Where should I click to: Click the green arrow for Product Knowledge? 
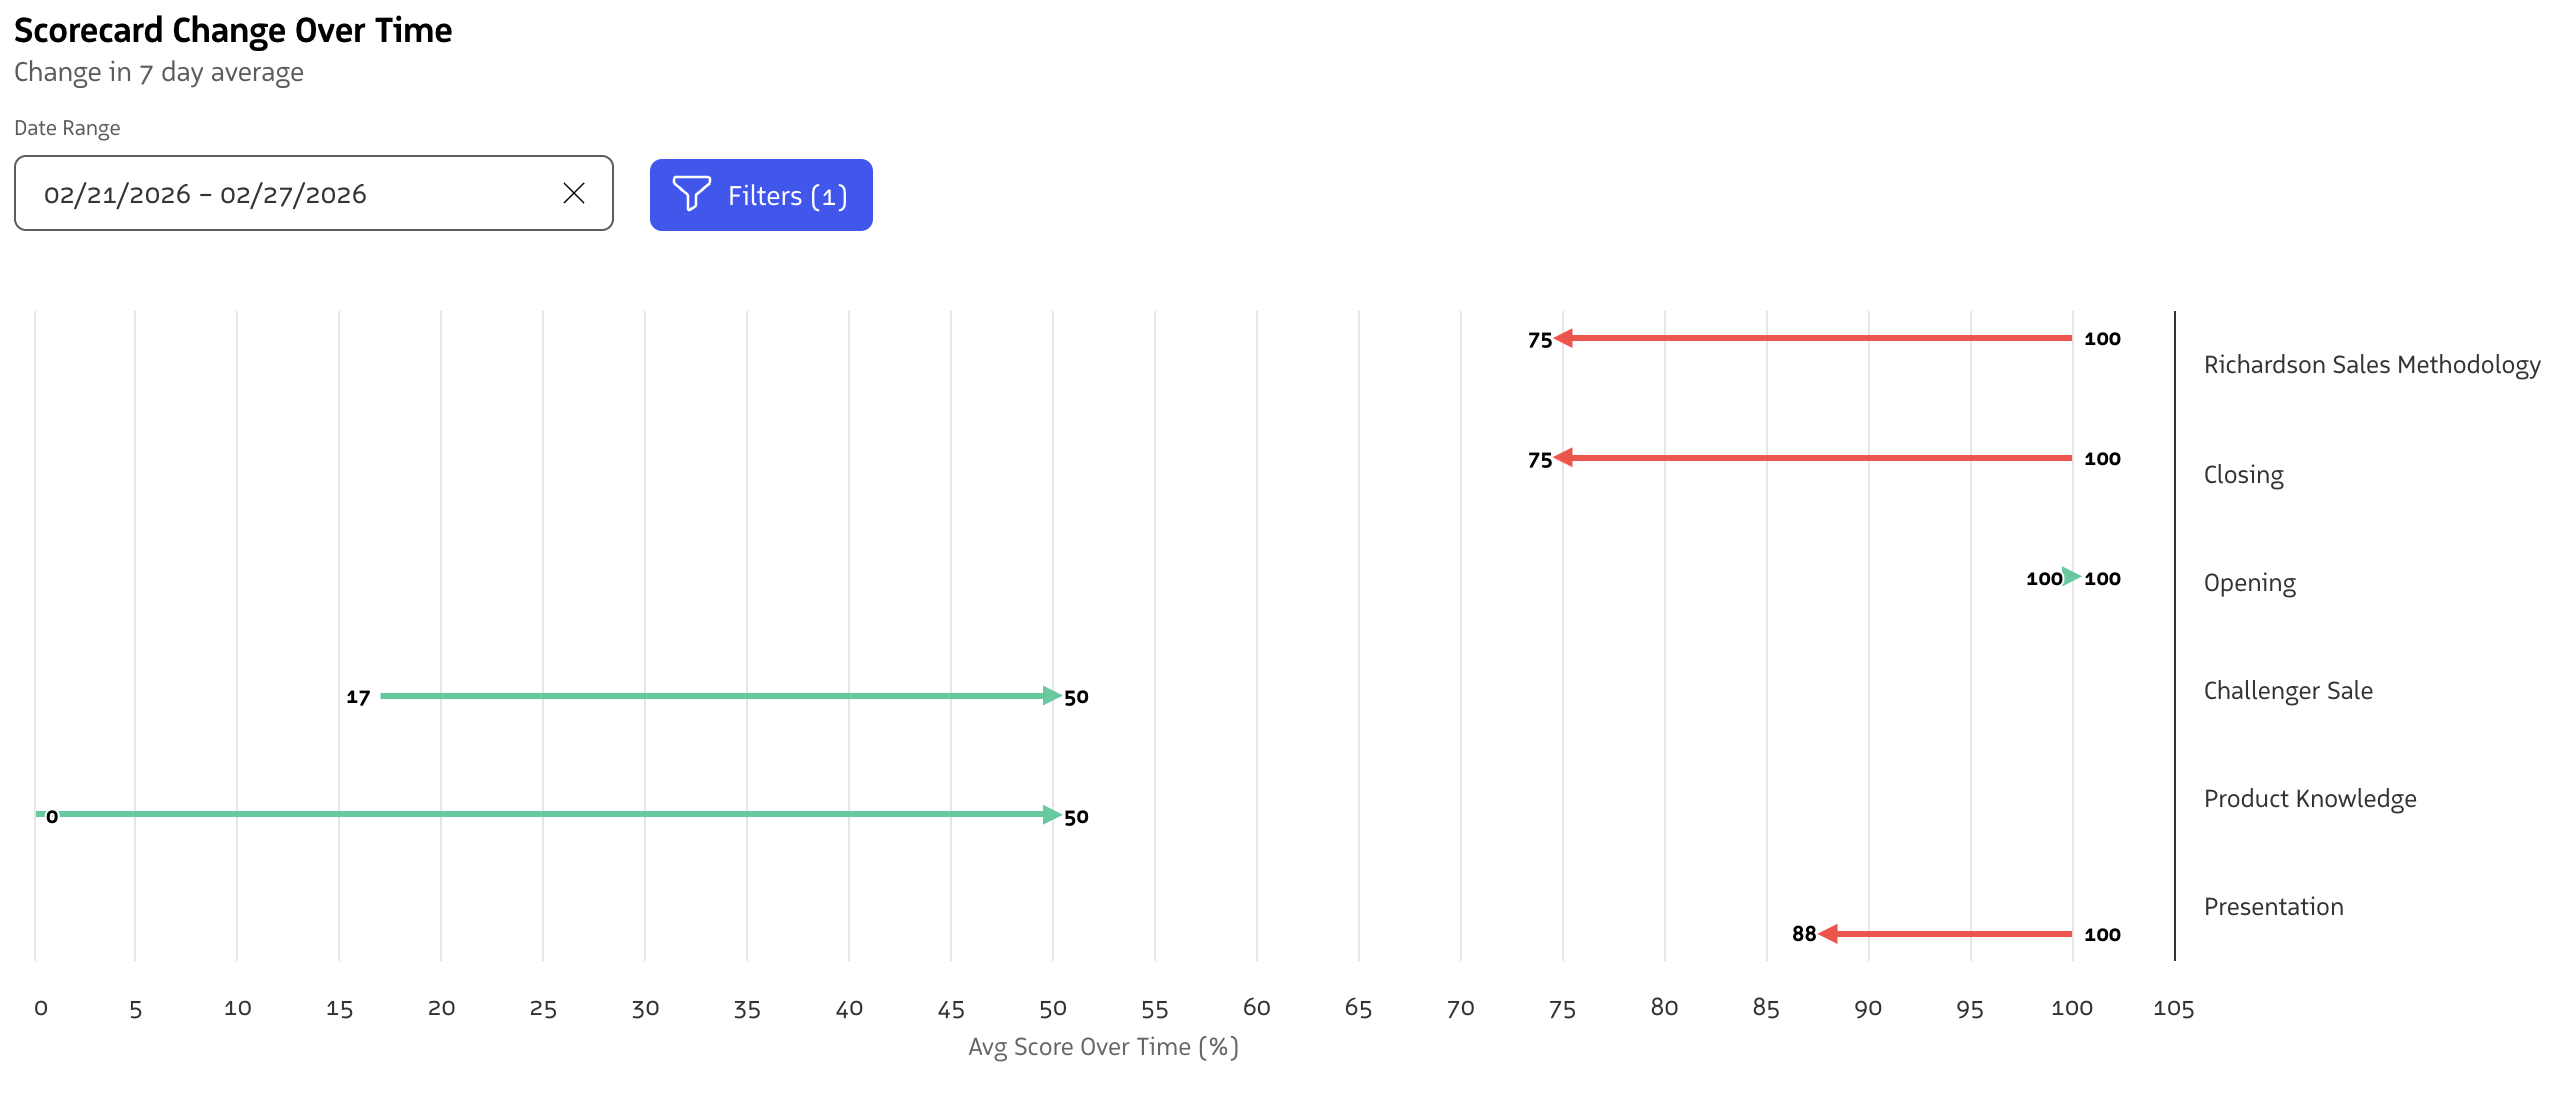pyautogui.click(x=550, y=815)
